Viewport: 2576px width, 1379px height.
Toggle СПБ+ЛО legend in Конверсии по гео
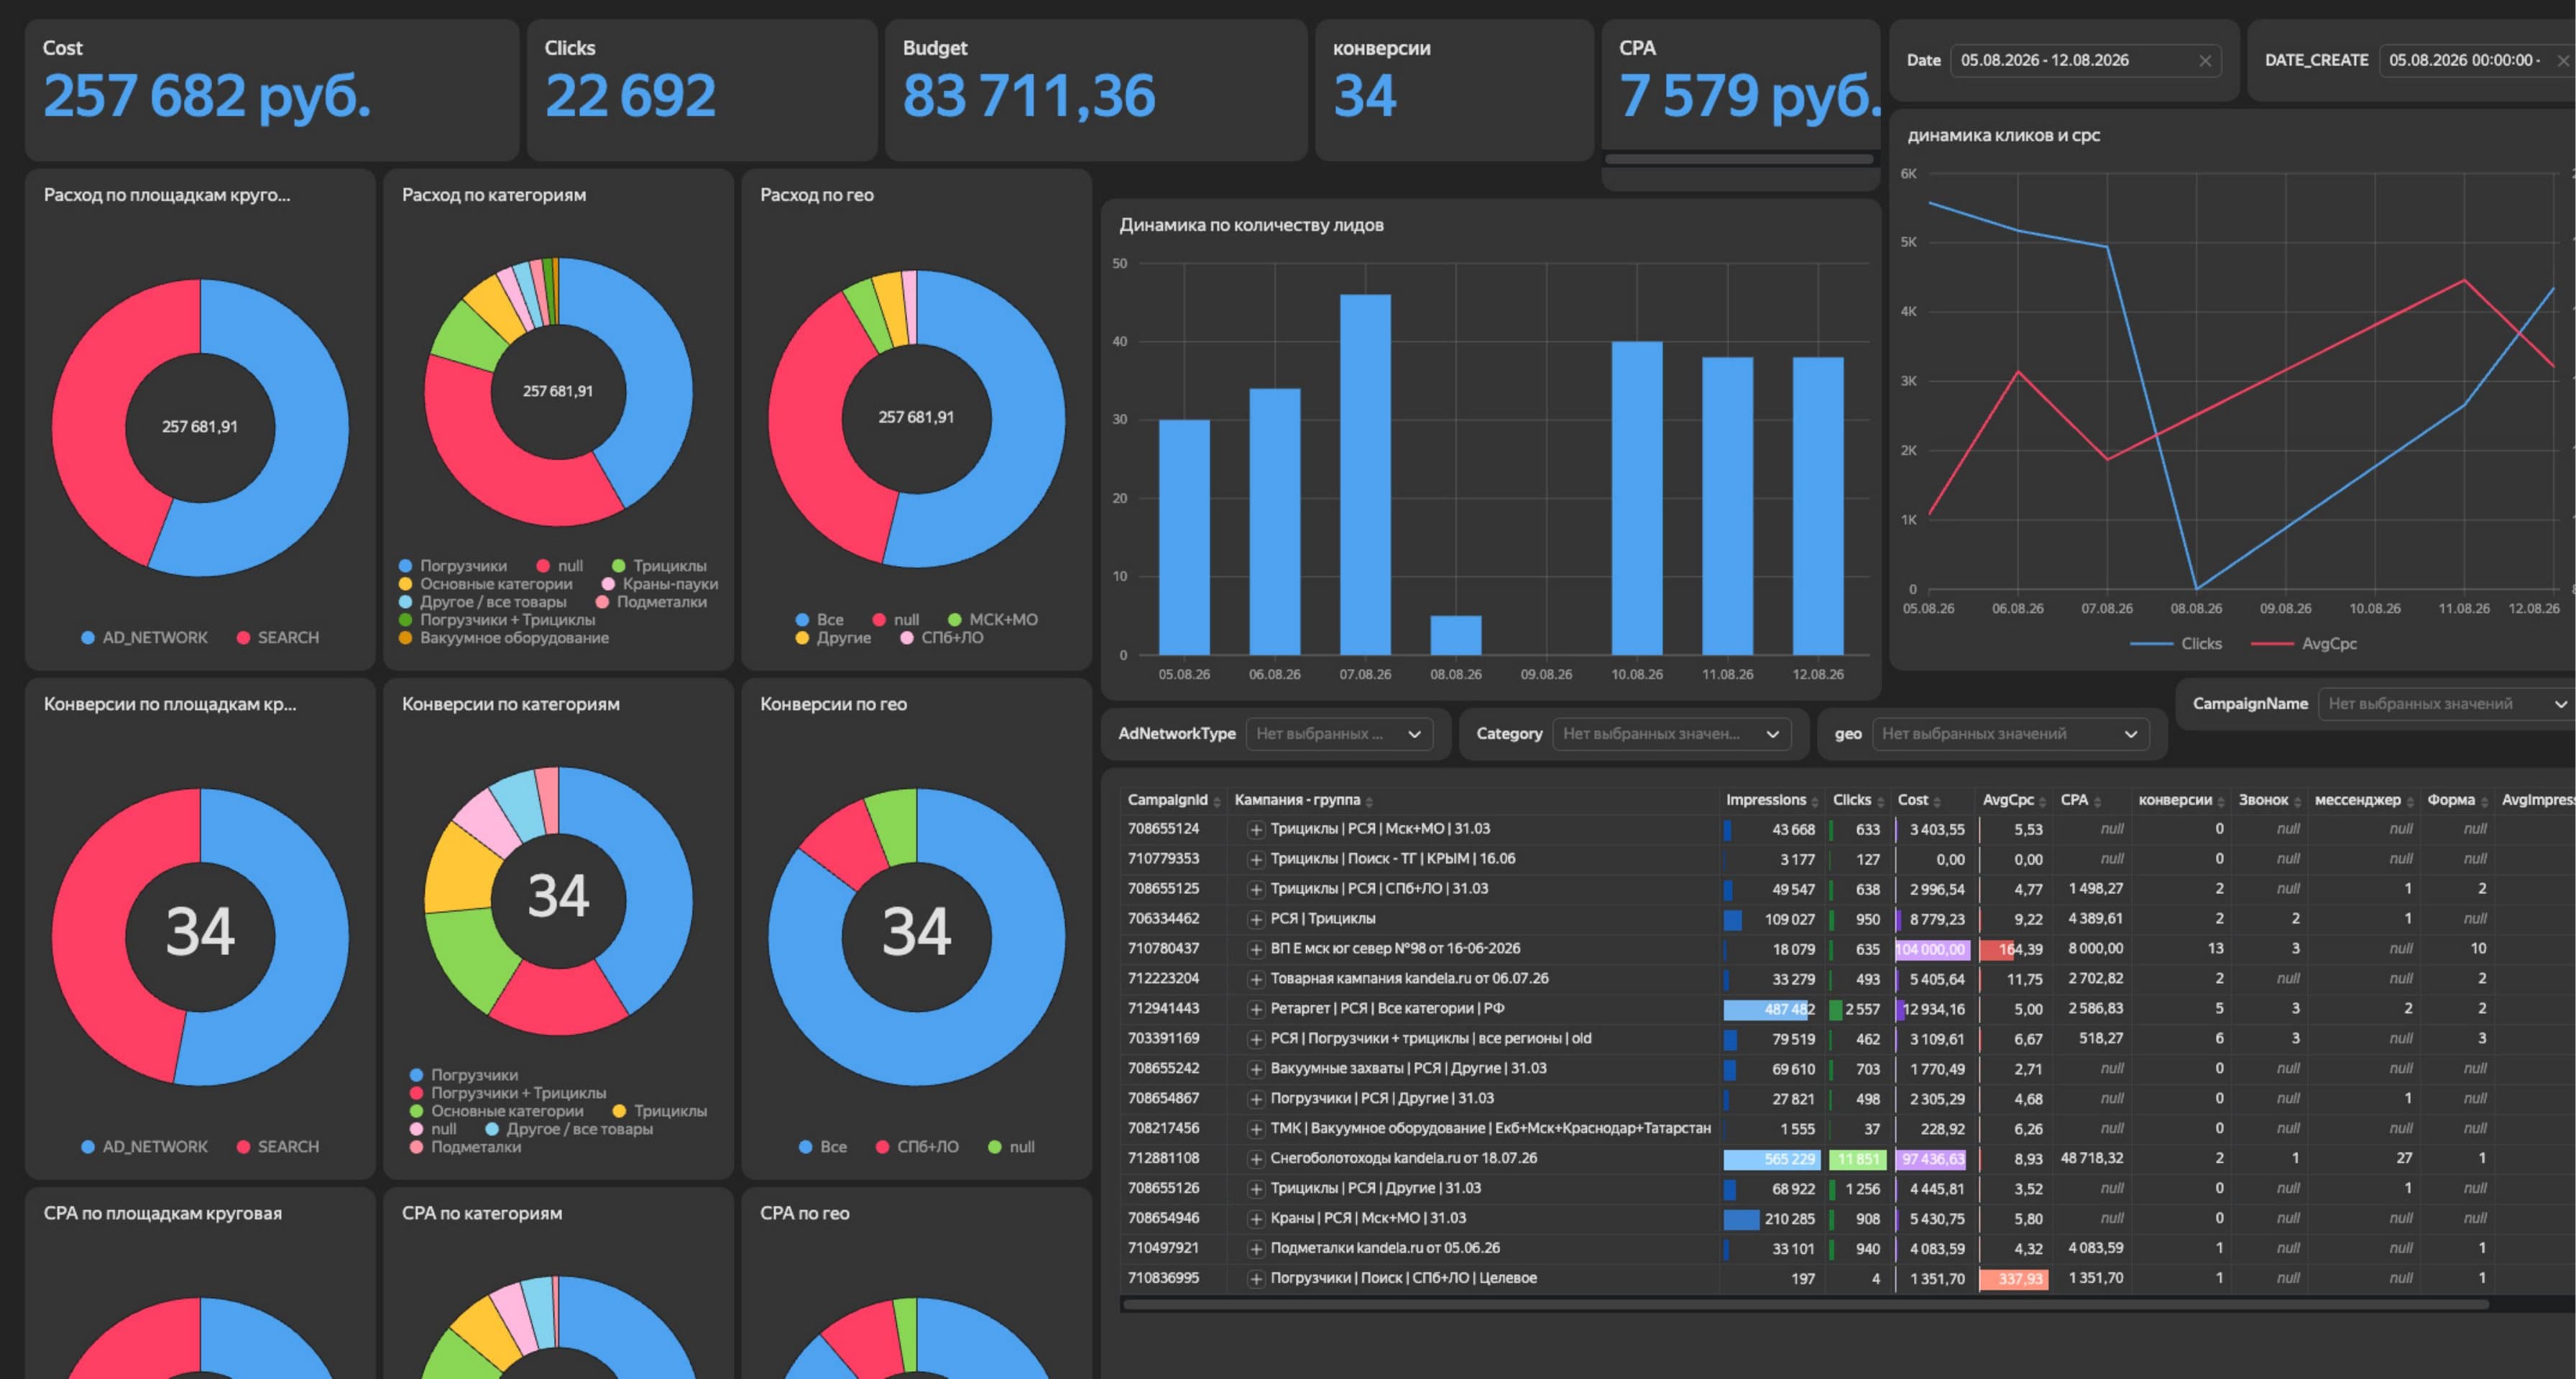pyautogui.click(x=917, y=1147)
